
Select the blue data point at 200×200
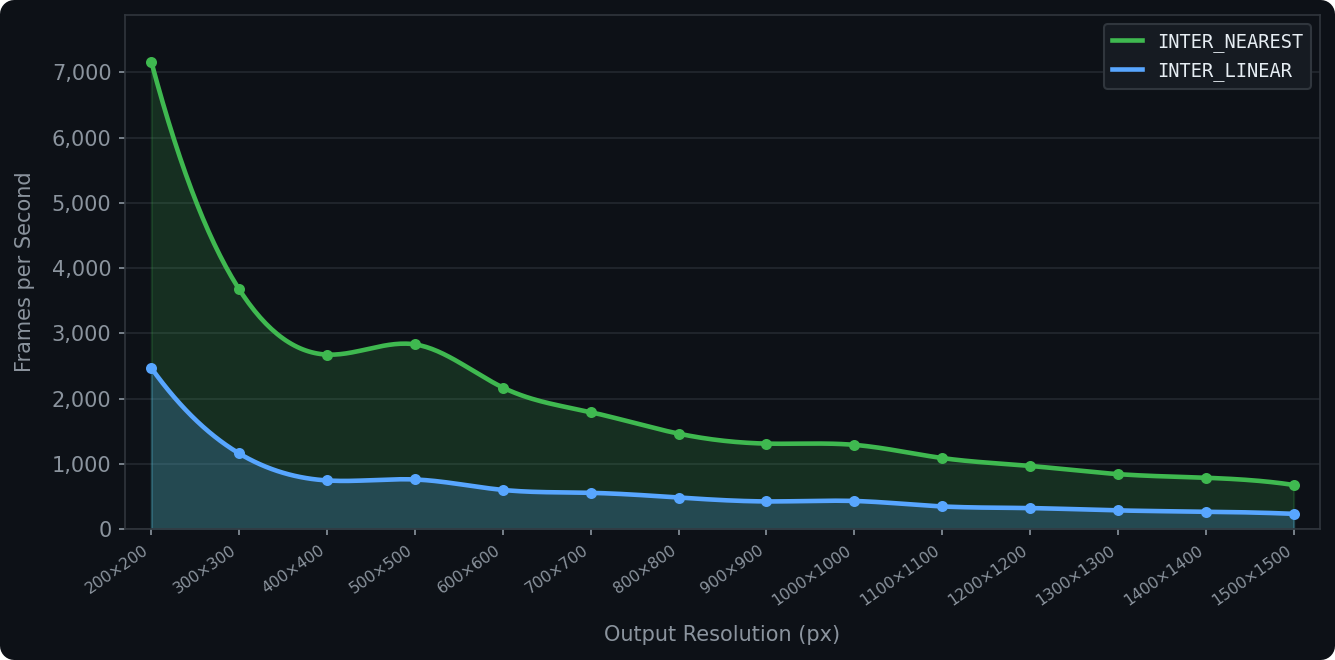pos(151,369)
